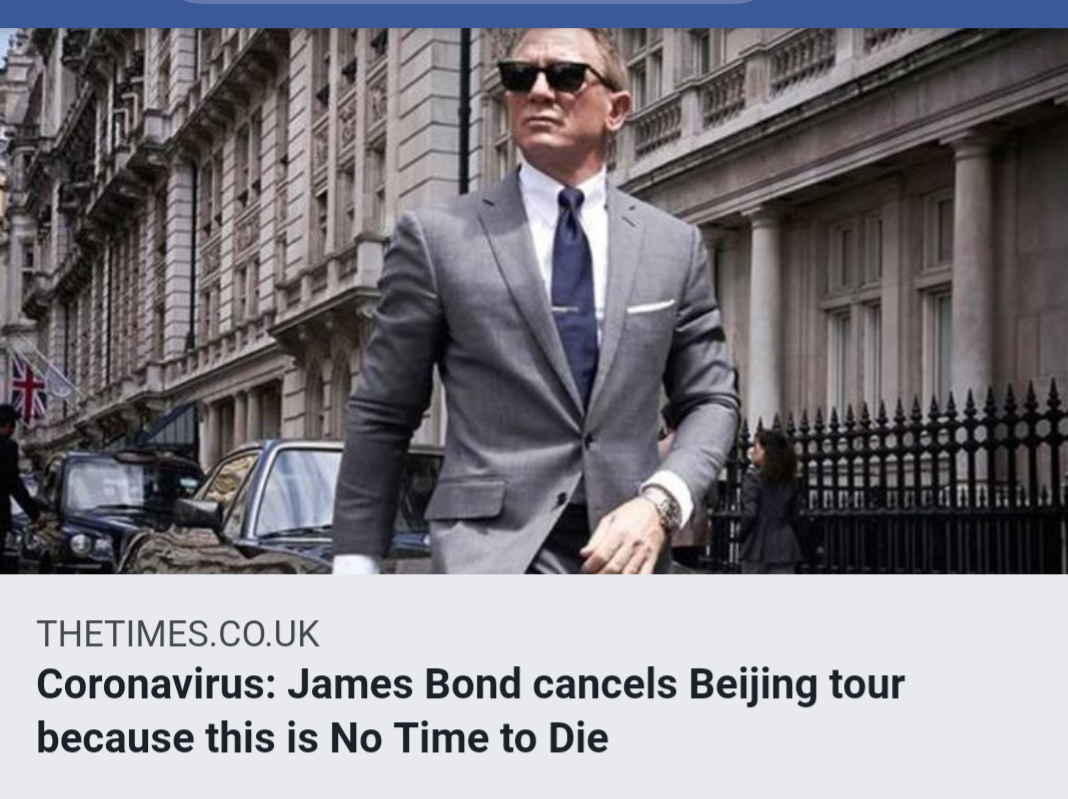Open the article preview photo
1068x799 pixels.
[534, 300]
